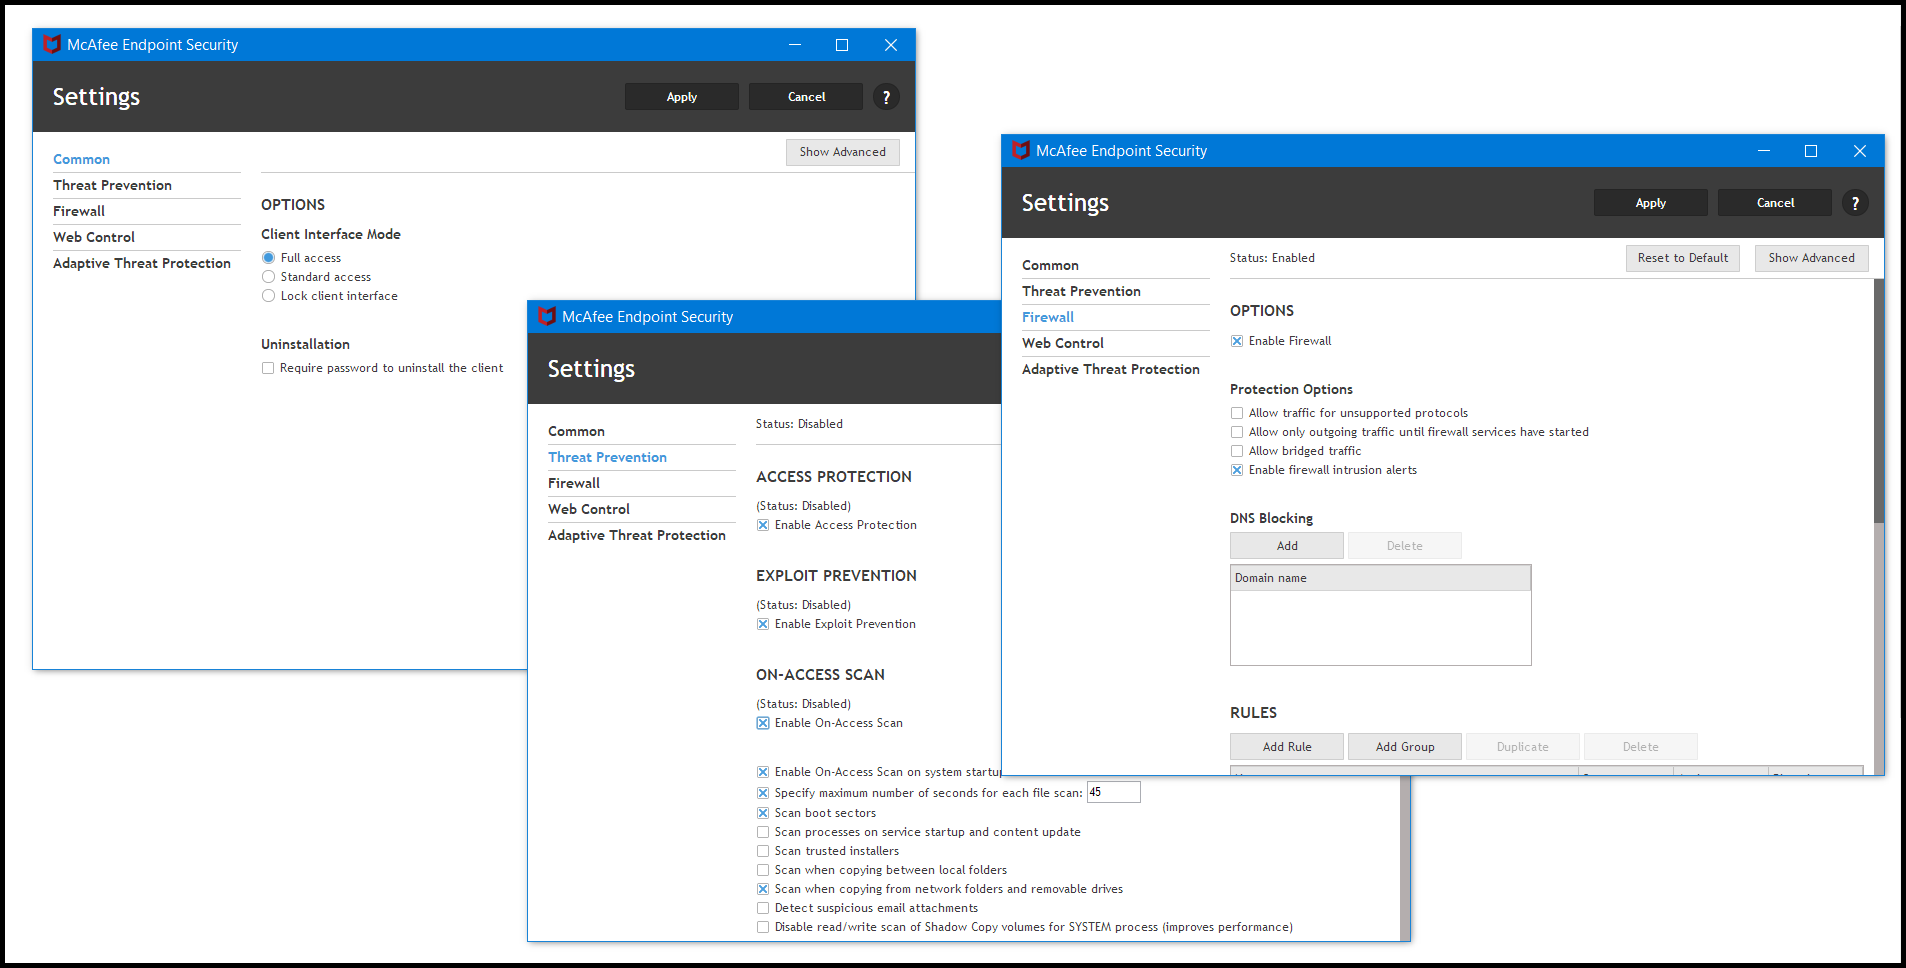
Task: Select Common in the middle Threat Prevention window
Action: point(577,431)
